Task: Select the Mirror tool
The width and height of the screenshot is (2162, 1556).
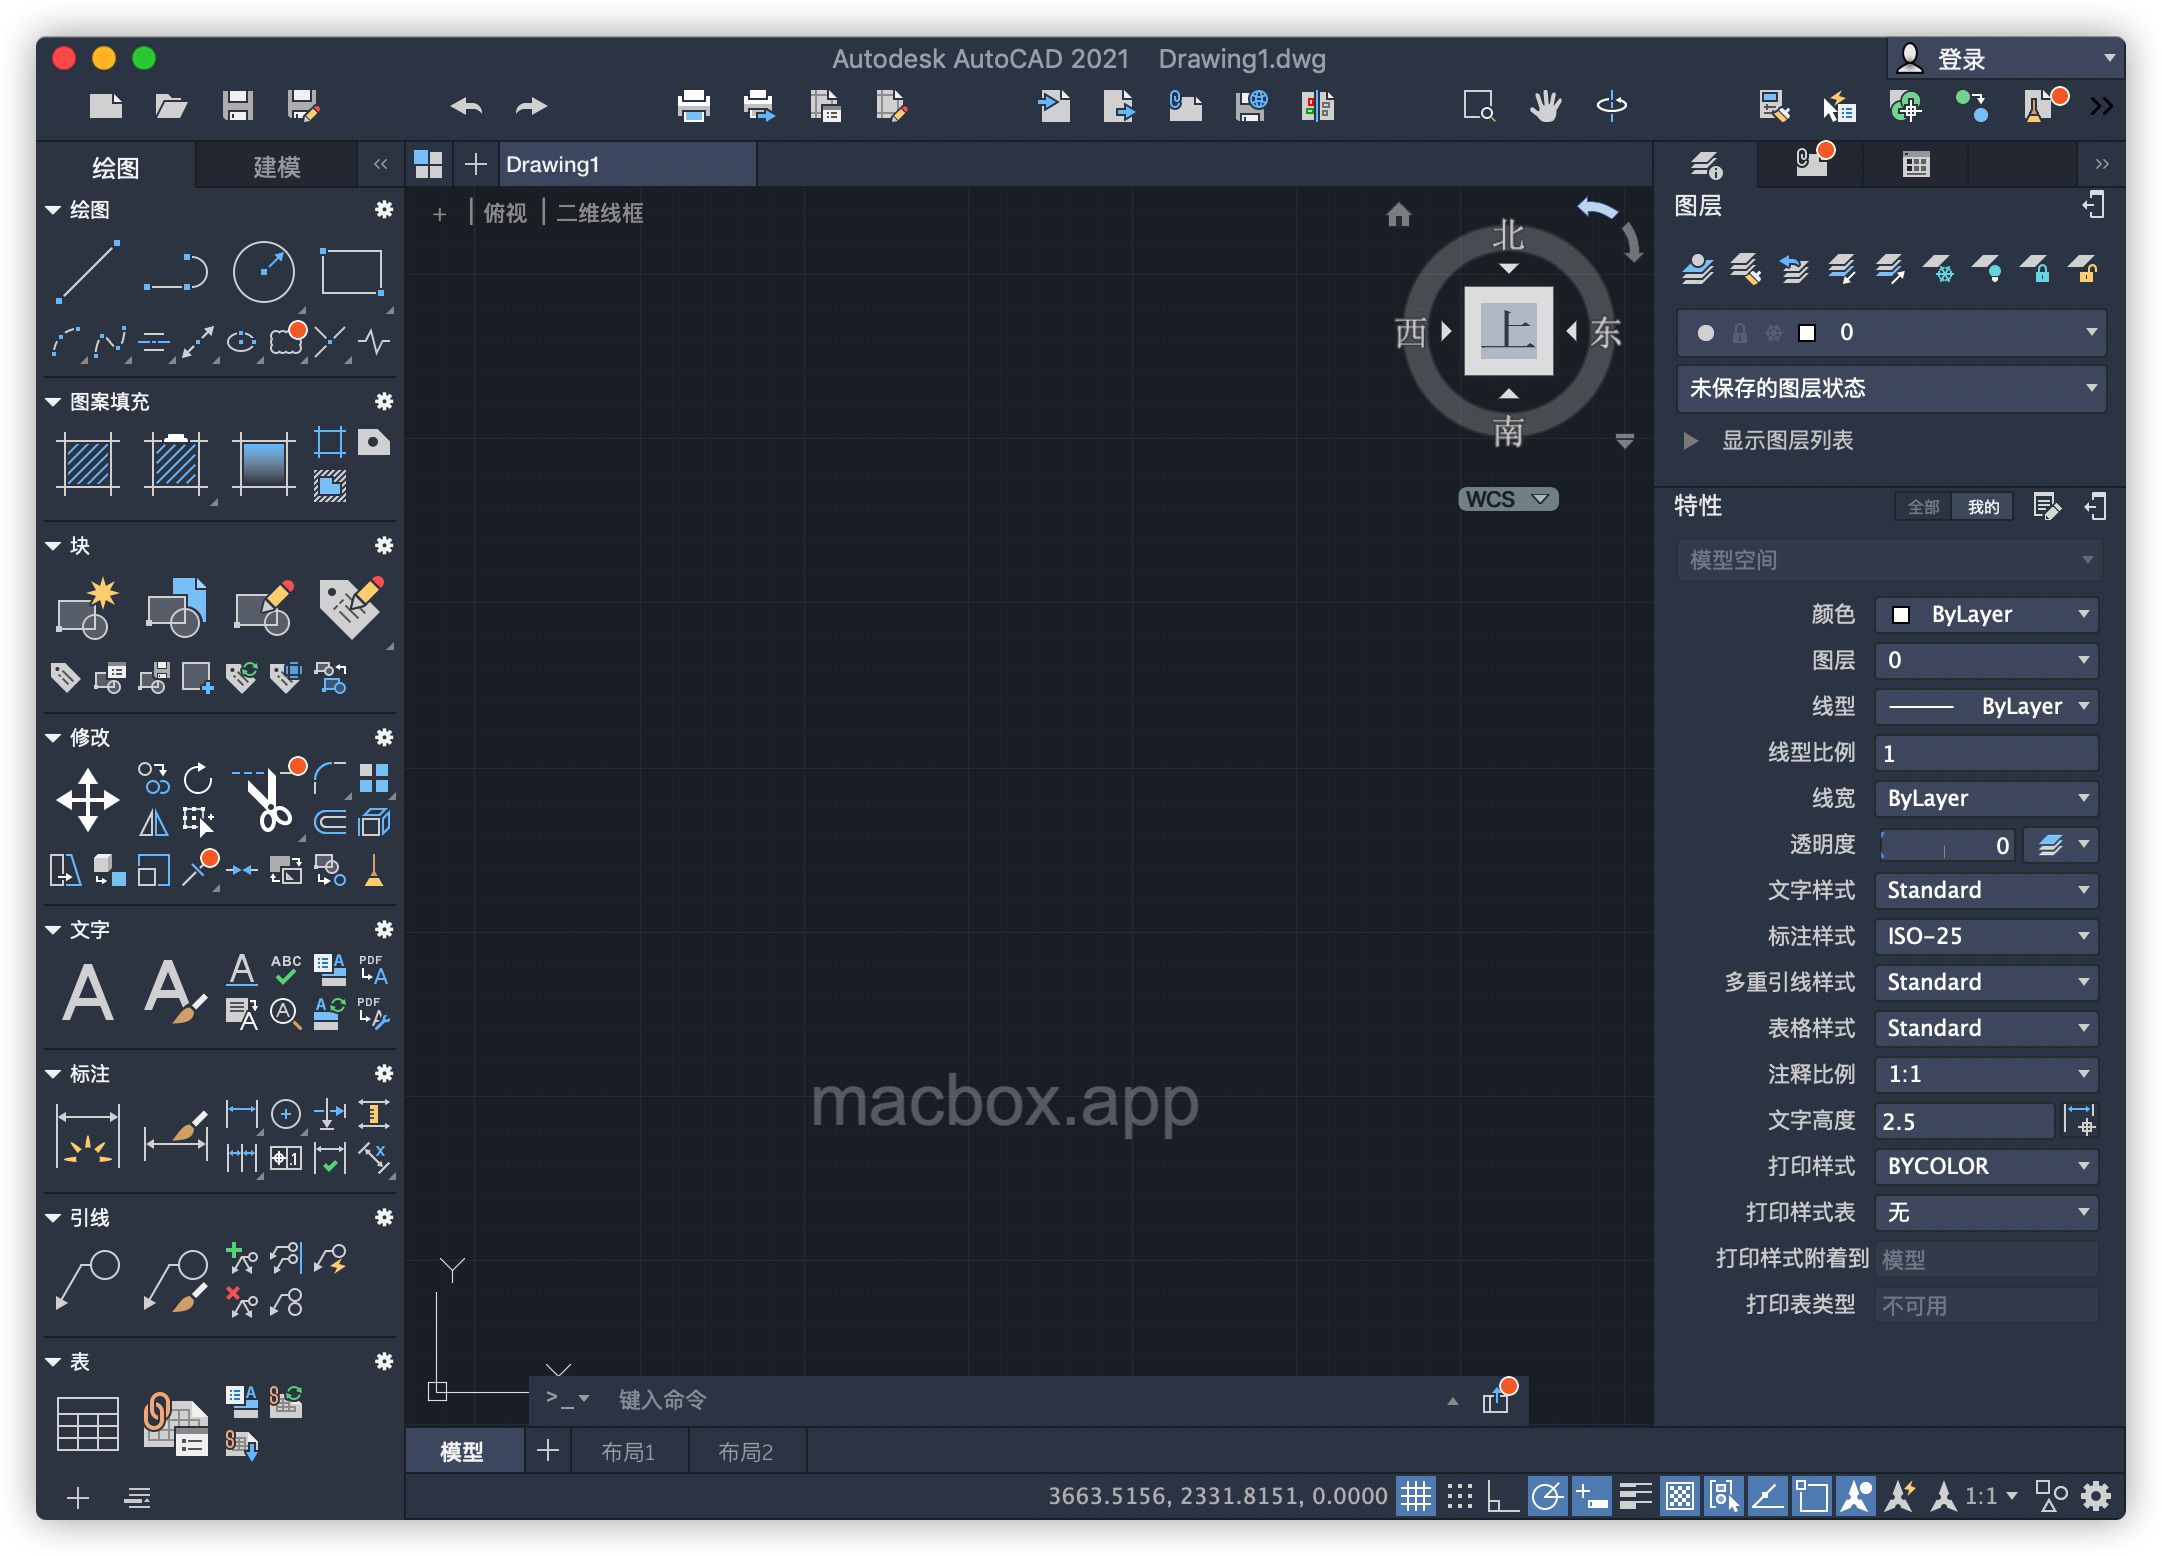Action: click(153, 822)
